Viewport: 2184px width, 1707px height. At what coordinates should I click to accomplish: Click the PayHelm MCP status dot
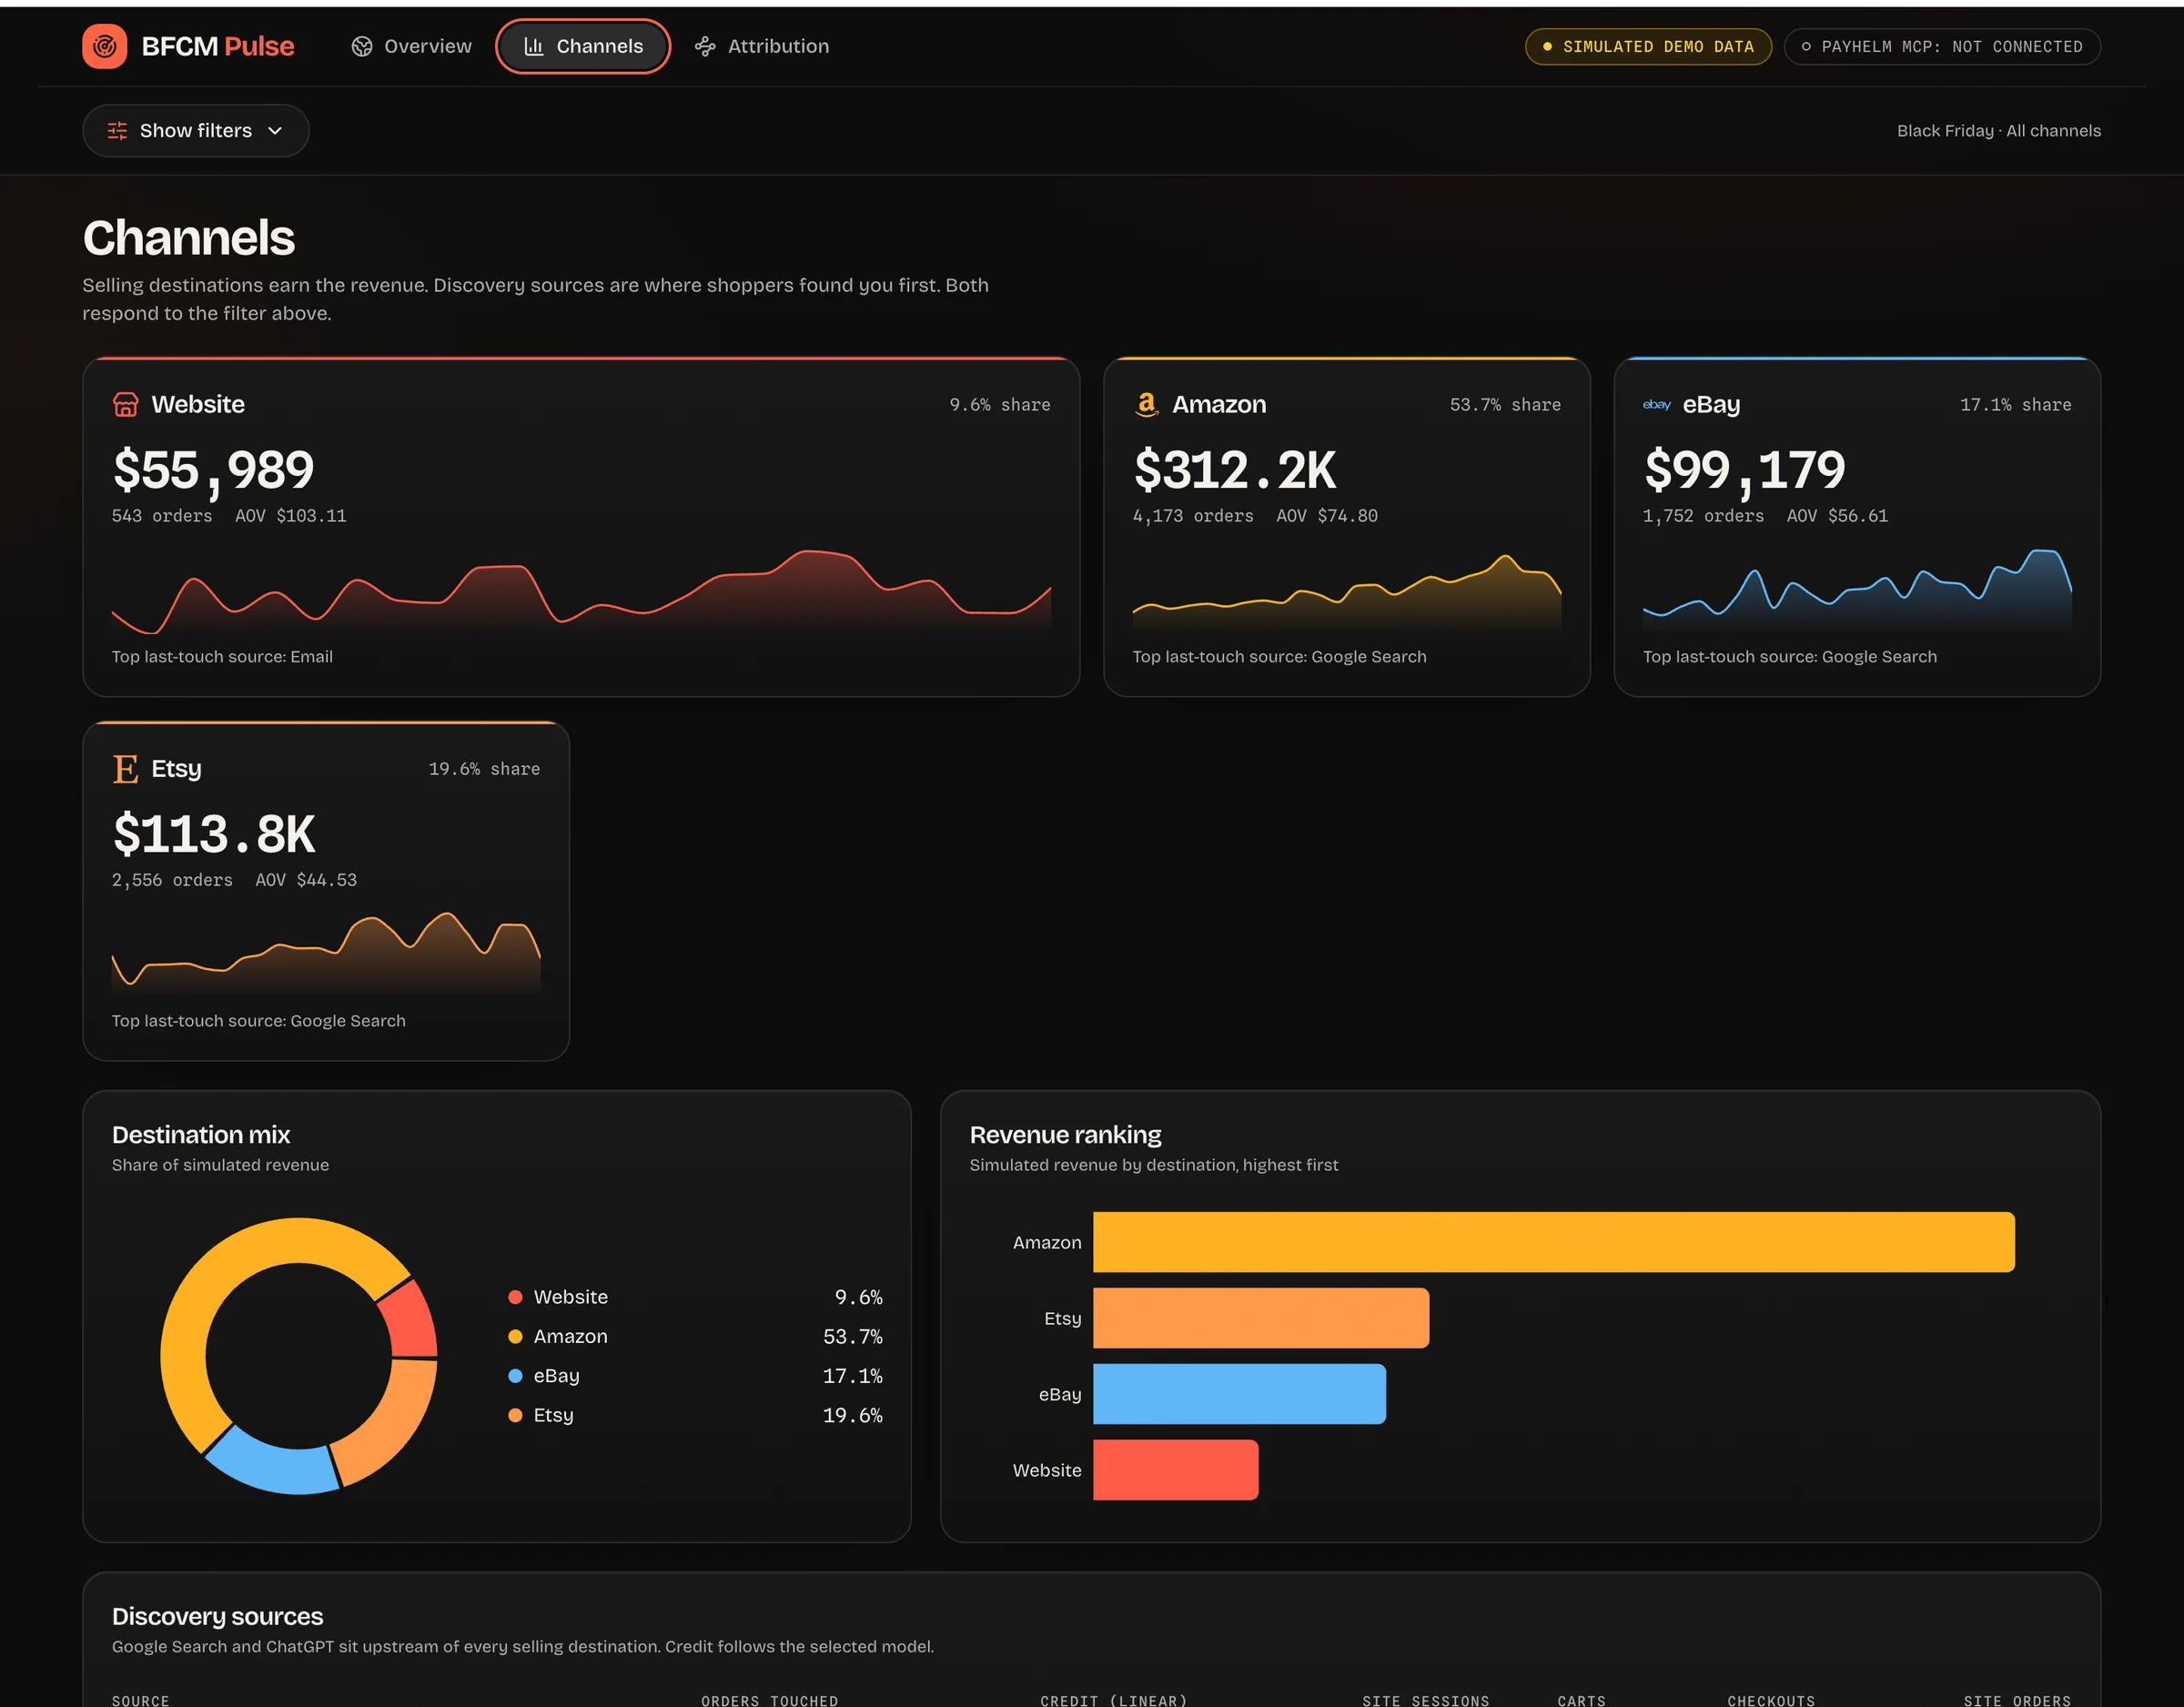pyautogui.click(x=1806, y=47)
